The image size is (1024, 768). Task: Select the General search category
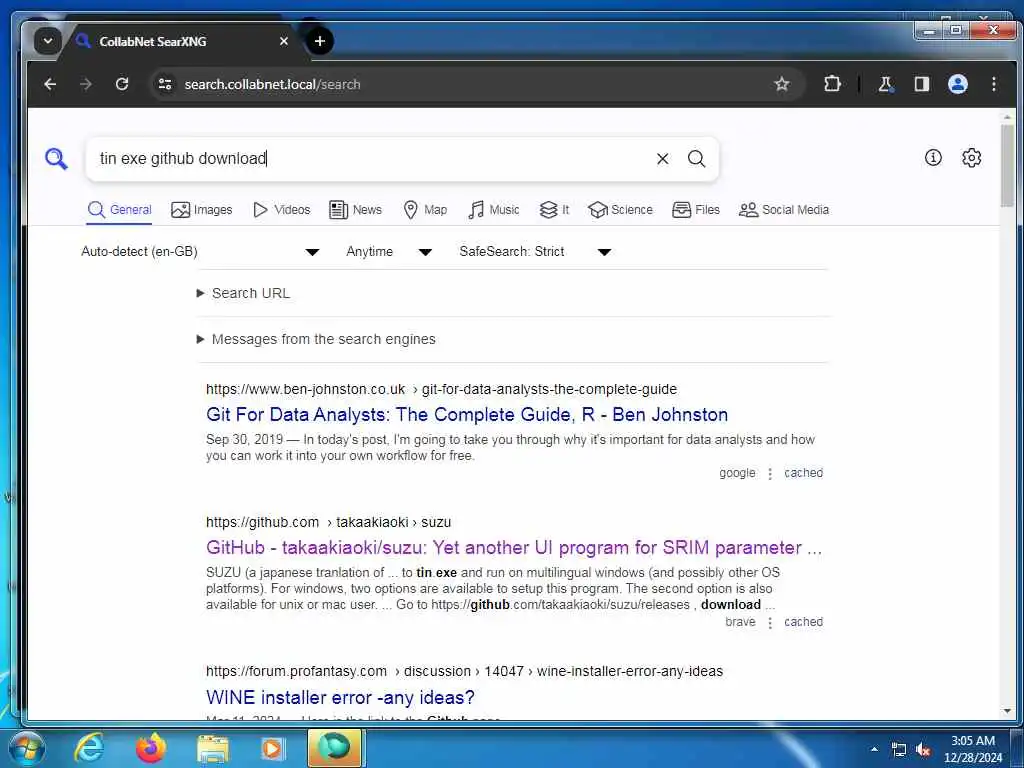point(120,210)
